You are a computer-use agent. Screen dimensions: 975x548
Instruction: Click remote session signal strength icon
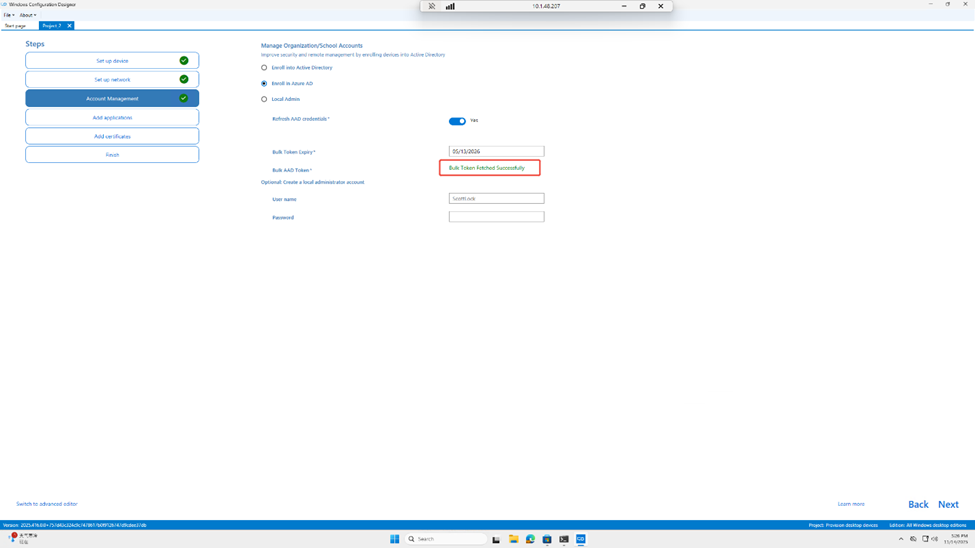(450, 6)
